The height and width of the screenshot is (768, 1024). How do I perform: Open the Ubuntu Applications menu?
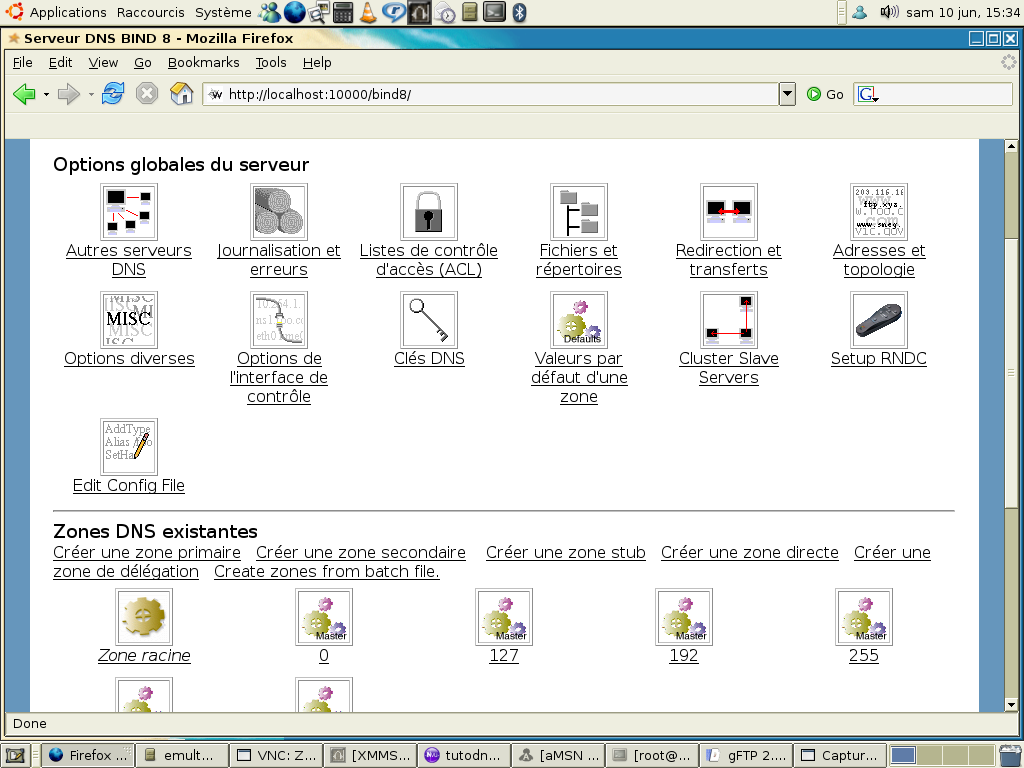68,12
